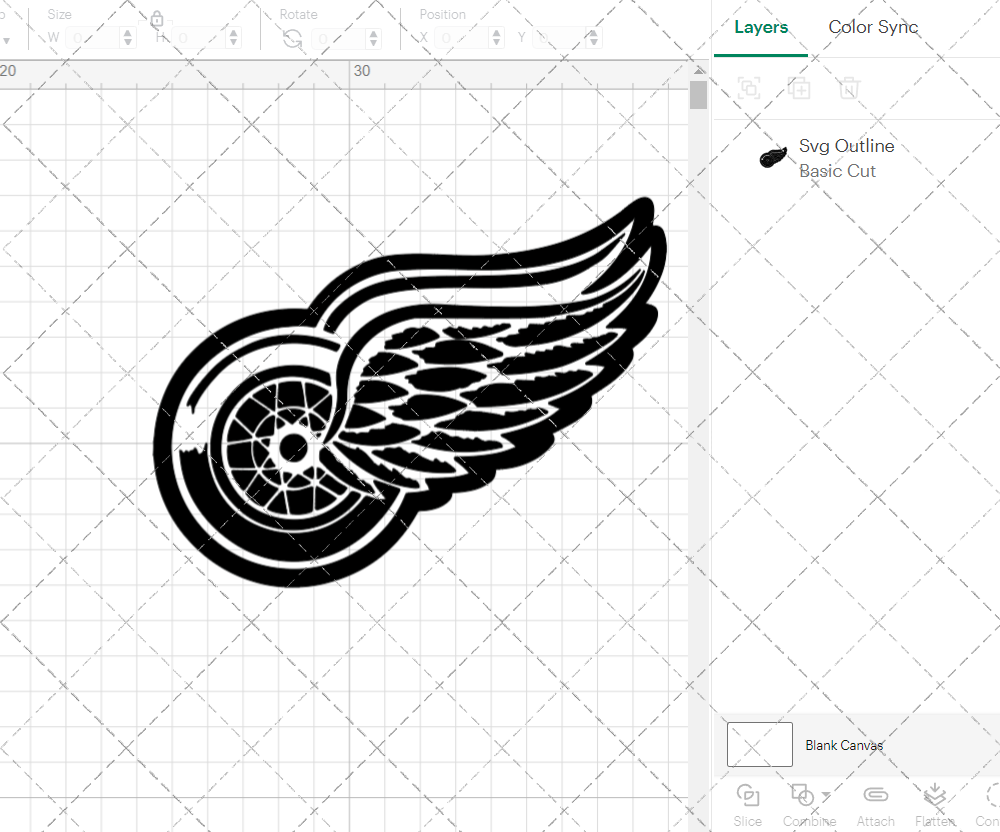Viewport: 1000px width, 832px height.
Task: Click the delete layer icon
Action: [x=848, y=88]
